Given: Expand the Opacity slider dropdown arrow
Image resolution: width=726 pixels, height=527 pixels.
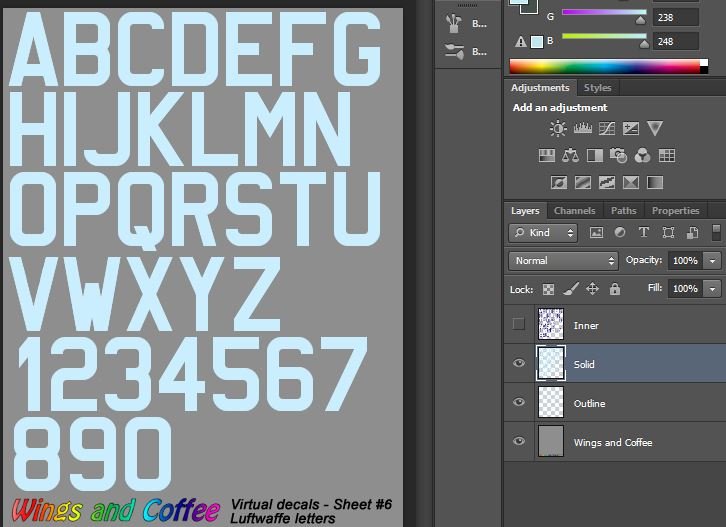Looking at the screenshot, I should [712, 261].
